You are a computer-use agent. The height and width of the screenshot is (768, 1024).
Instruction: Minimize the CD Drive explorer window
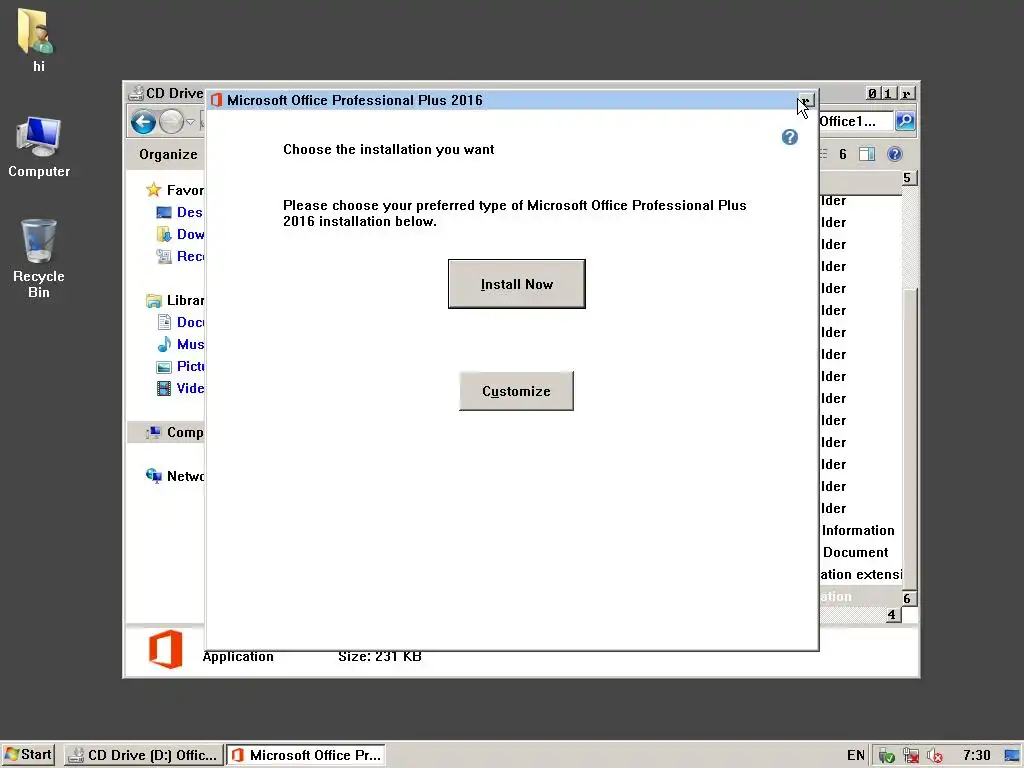click(872, 93)
